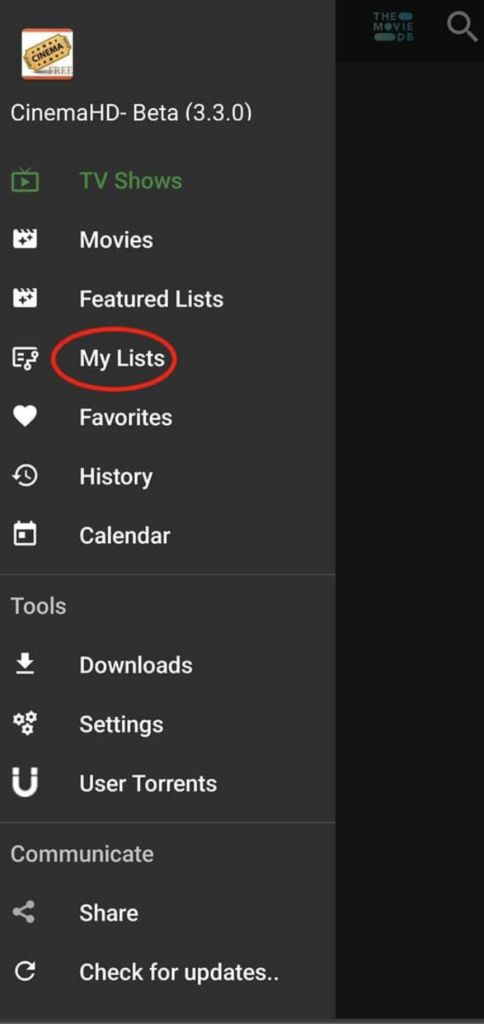484x1024 pixels.
Task: Tap the TV Shows television icon
Action: point(25,180)
